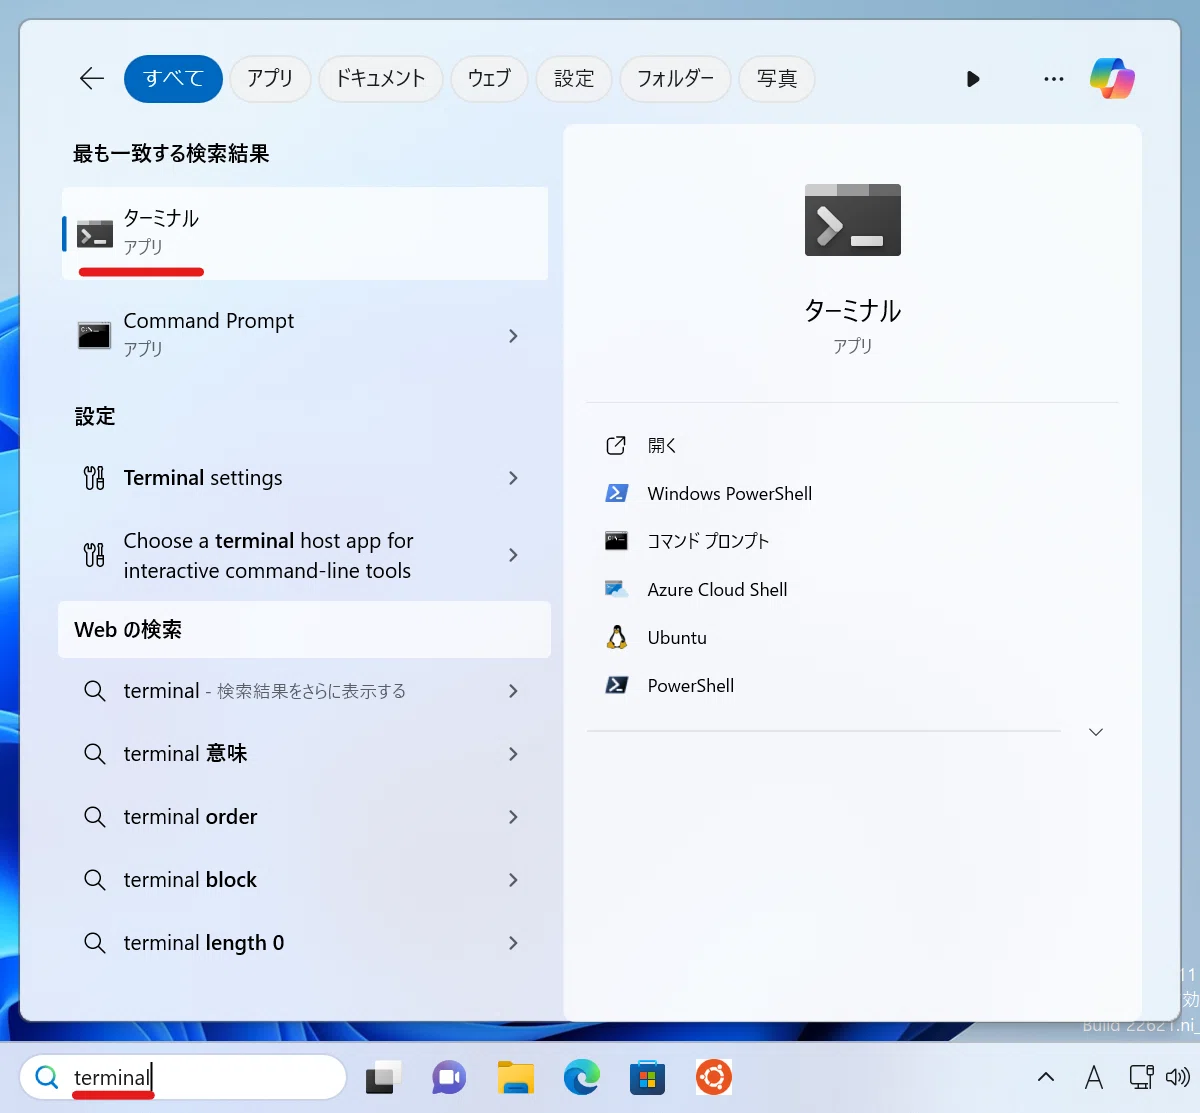
Task: Expand more actions with the down chevron
Action: 1096,732
